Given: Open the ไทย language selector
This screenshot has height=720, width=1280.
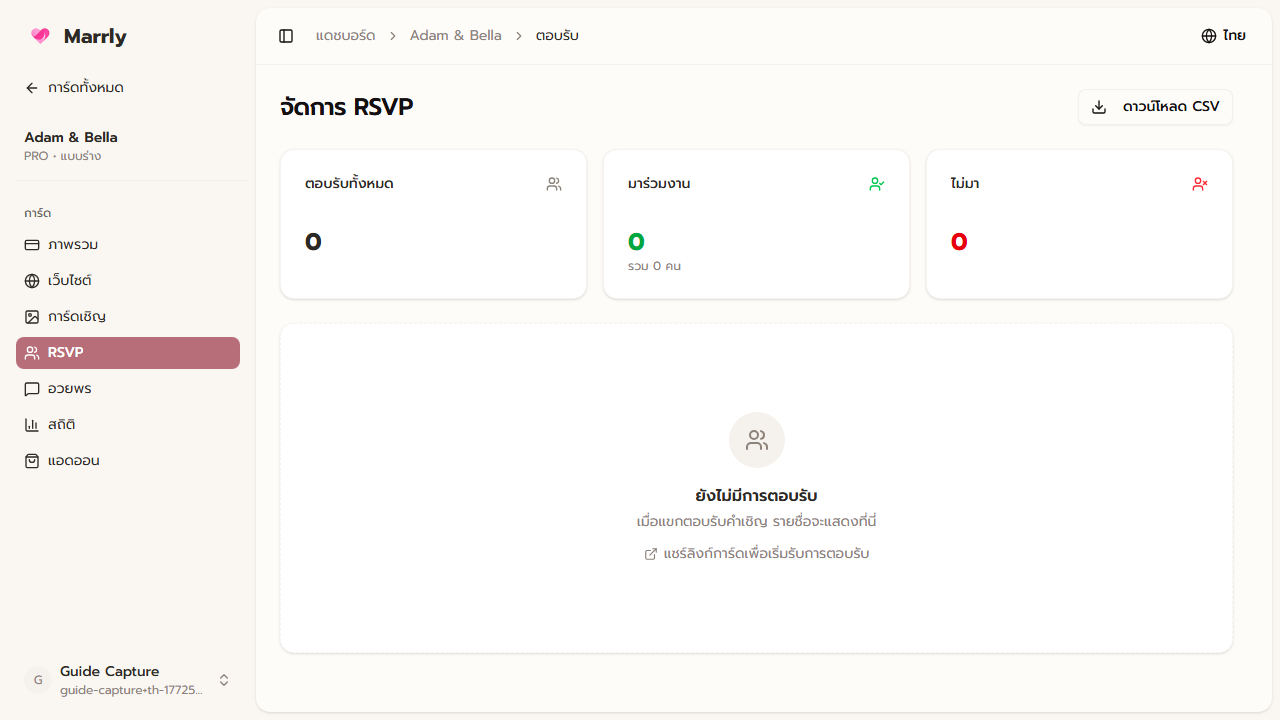Looking at the screenshot, I should [1222, 35].
